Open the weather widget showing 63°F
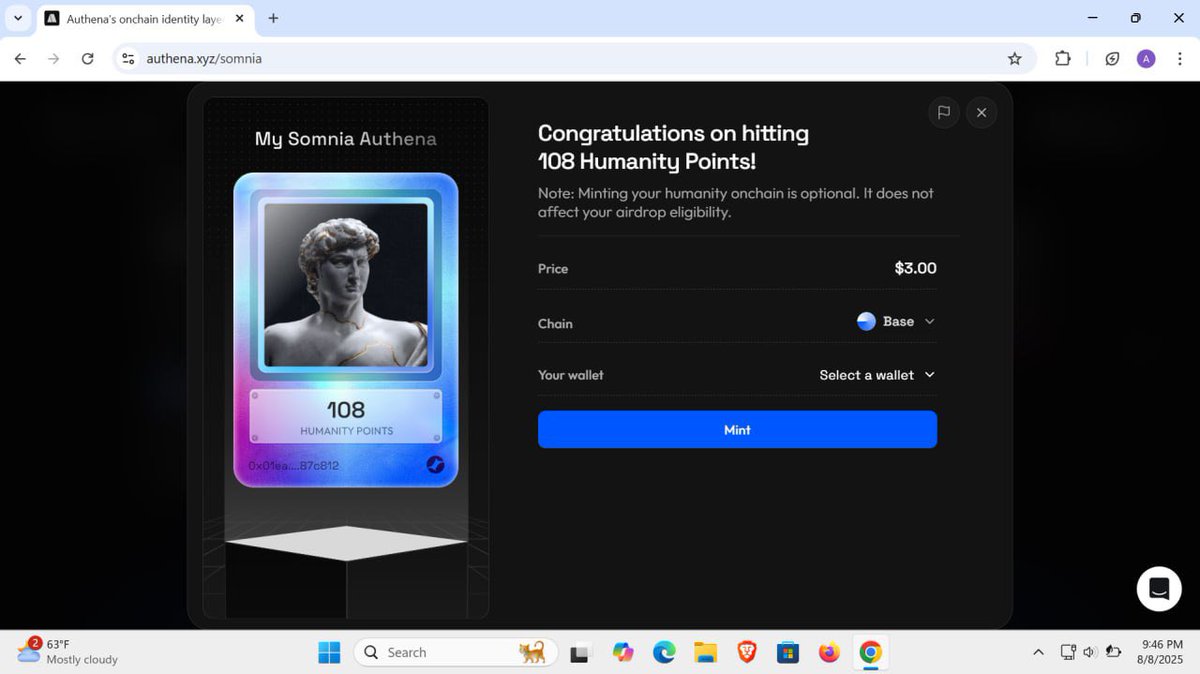The image size is (1200, 674). (68, 652)
